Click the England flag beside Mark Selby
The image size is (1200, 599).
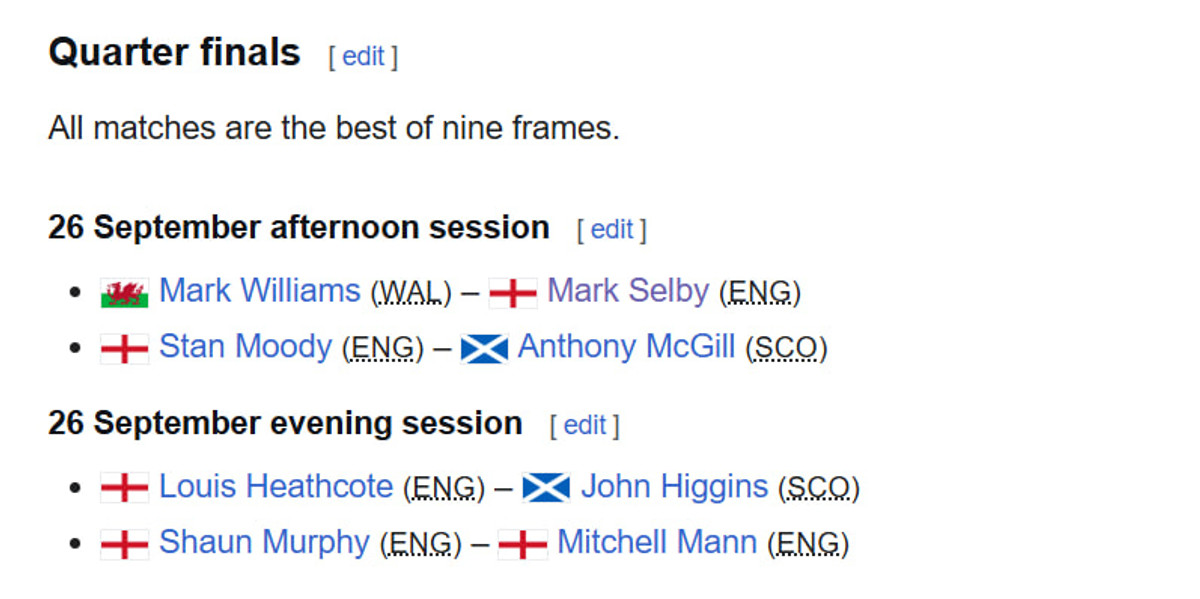pyautogui.click(x=513, y=293)
